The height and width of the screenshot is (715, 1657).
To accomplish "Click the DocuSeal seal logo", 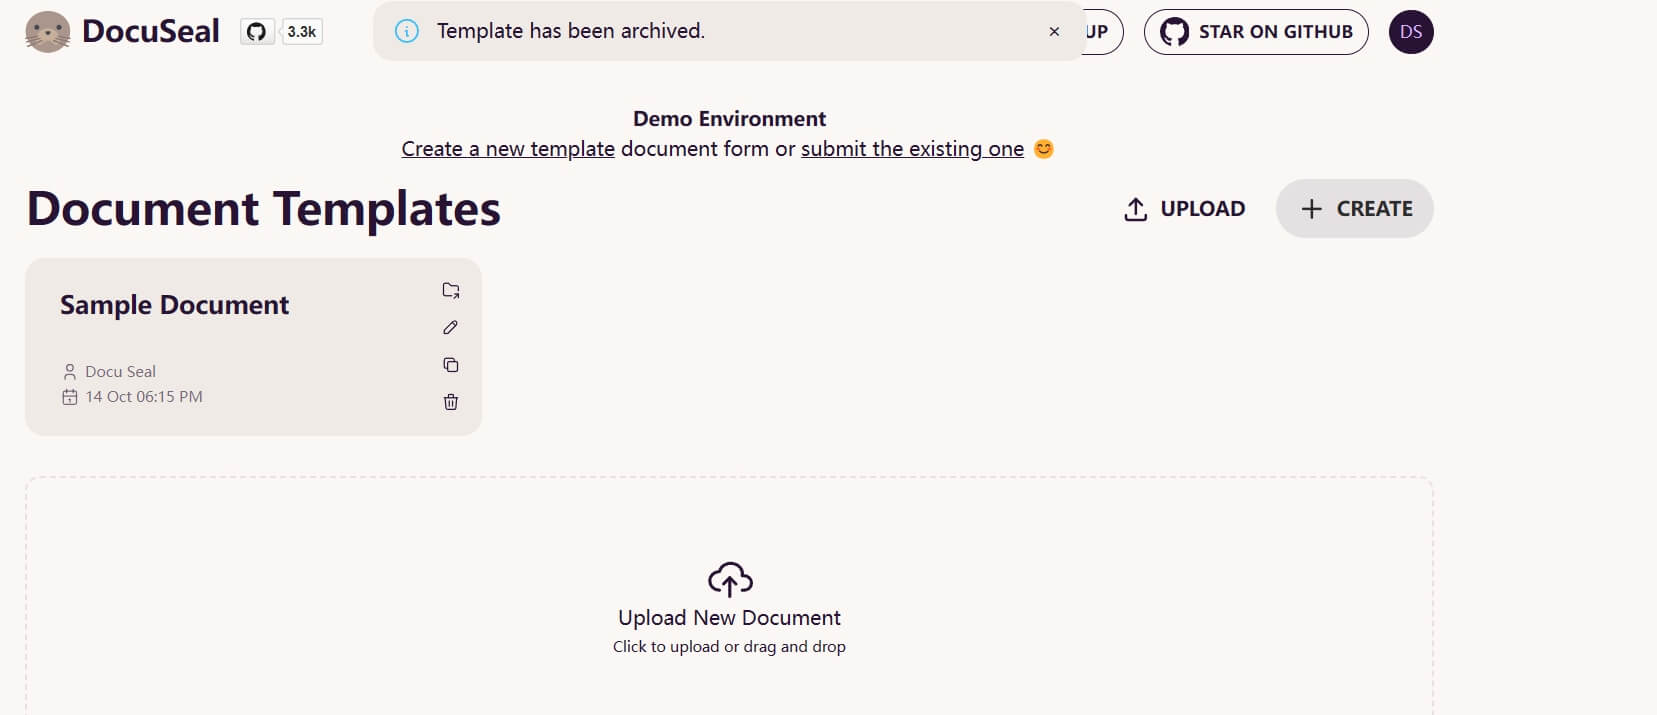I will 47,32.
